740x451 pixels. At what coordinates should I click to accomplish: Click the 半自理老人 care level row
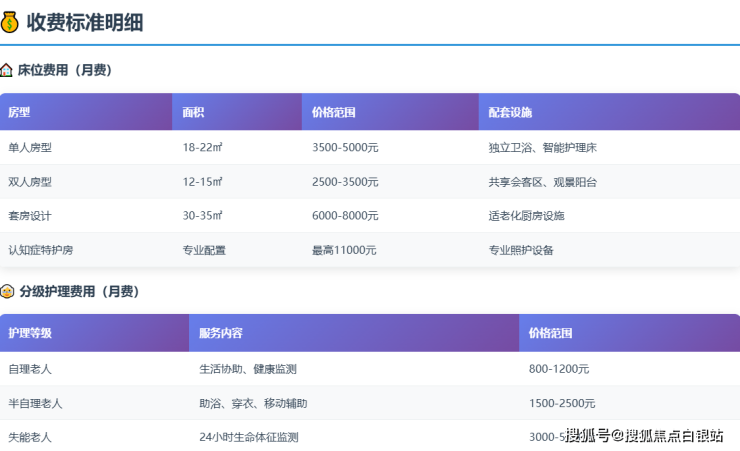click(x=35, y=403)
